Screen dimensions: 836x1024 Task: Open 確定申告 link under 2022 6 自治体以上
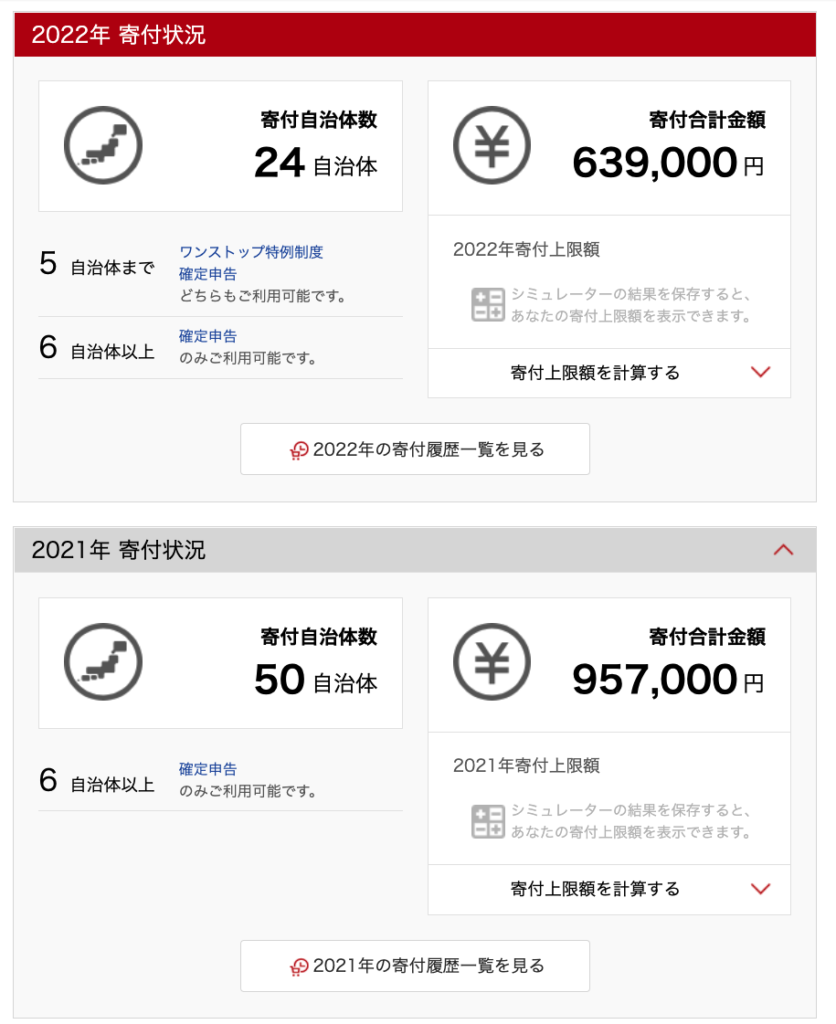(208, 336)
